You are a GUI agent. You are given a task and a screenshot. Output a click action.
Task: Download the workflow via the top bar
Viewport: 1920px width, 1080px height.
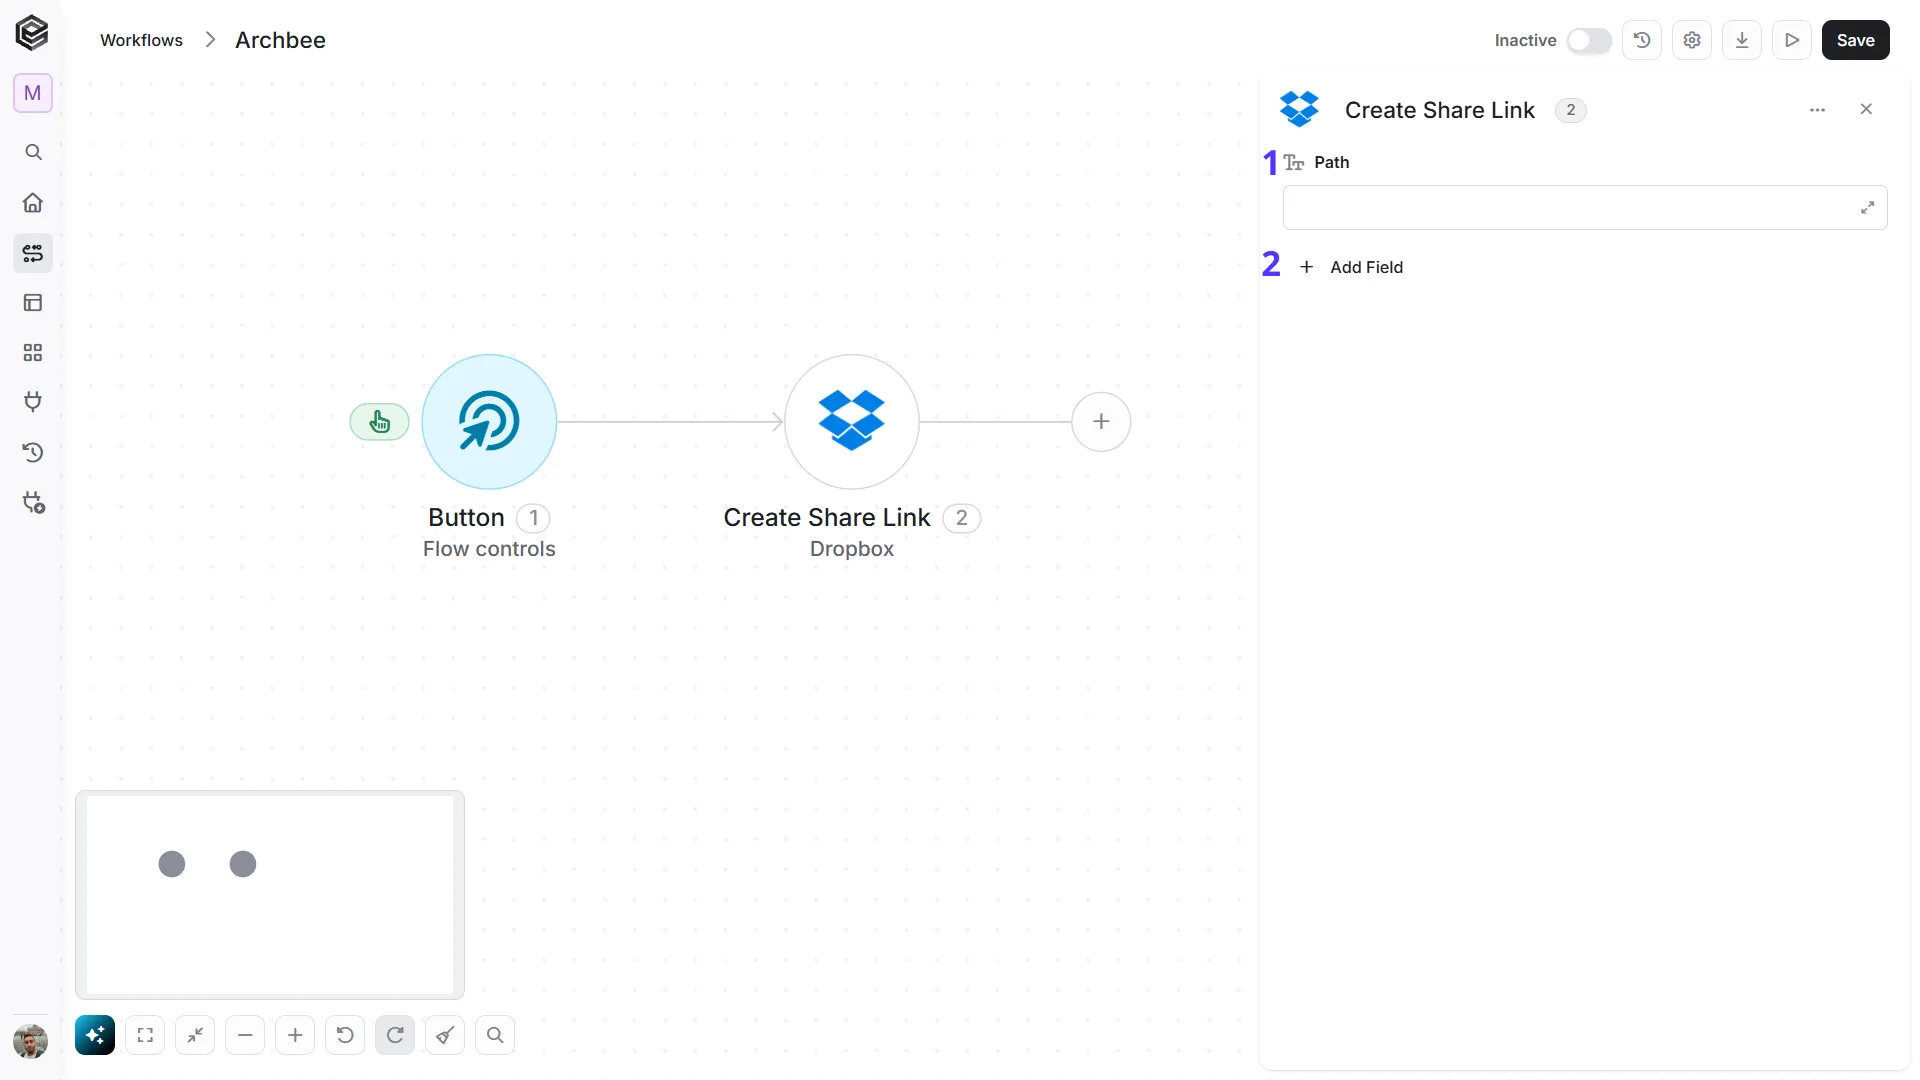(1742, 40)
